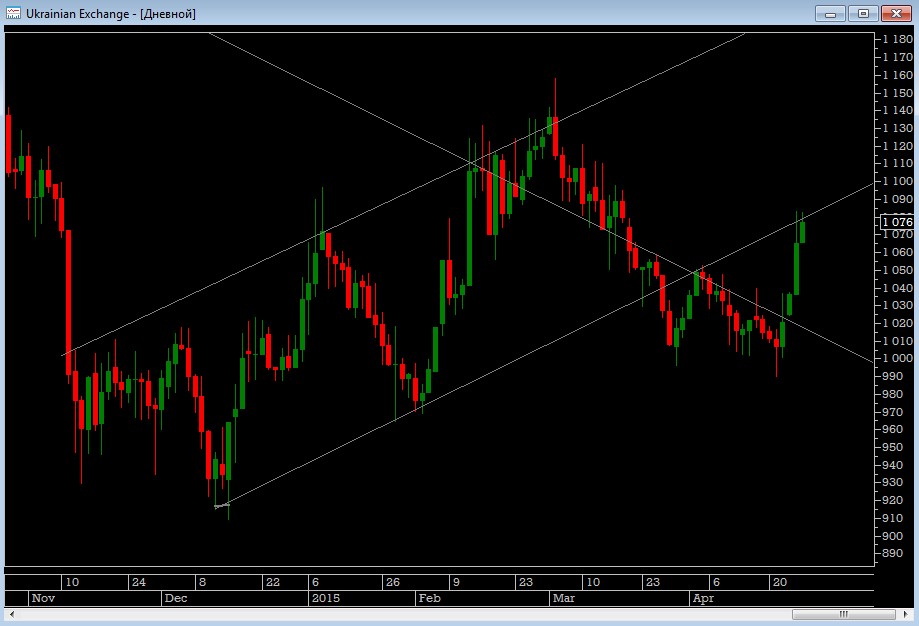Click the date label 8 on the time axis
Viewport: 919px width, 626px height.
point(202,582)
